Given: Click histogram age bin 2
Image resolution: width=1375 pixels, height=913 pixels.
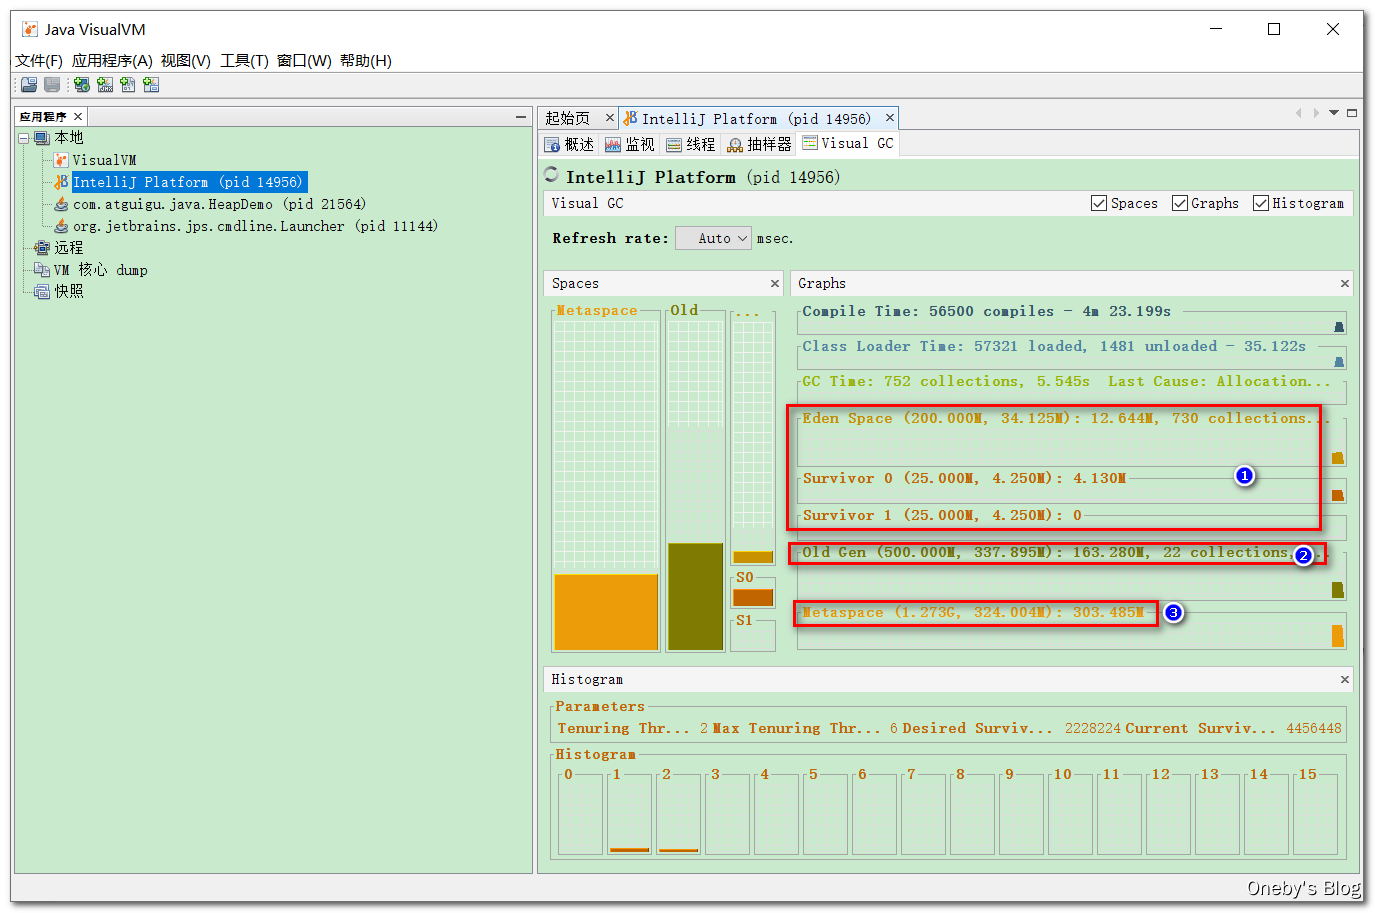Looking at the screenshot, I should point(679,815).
